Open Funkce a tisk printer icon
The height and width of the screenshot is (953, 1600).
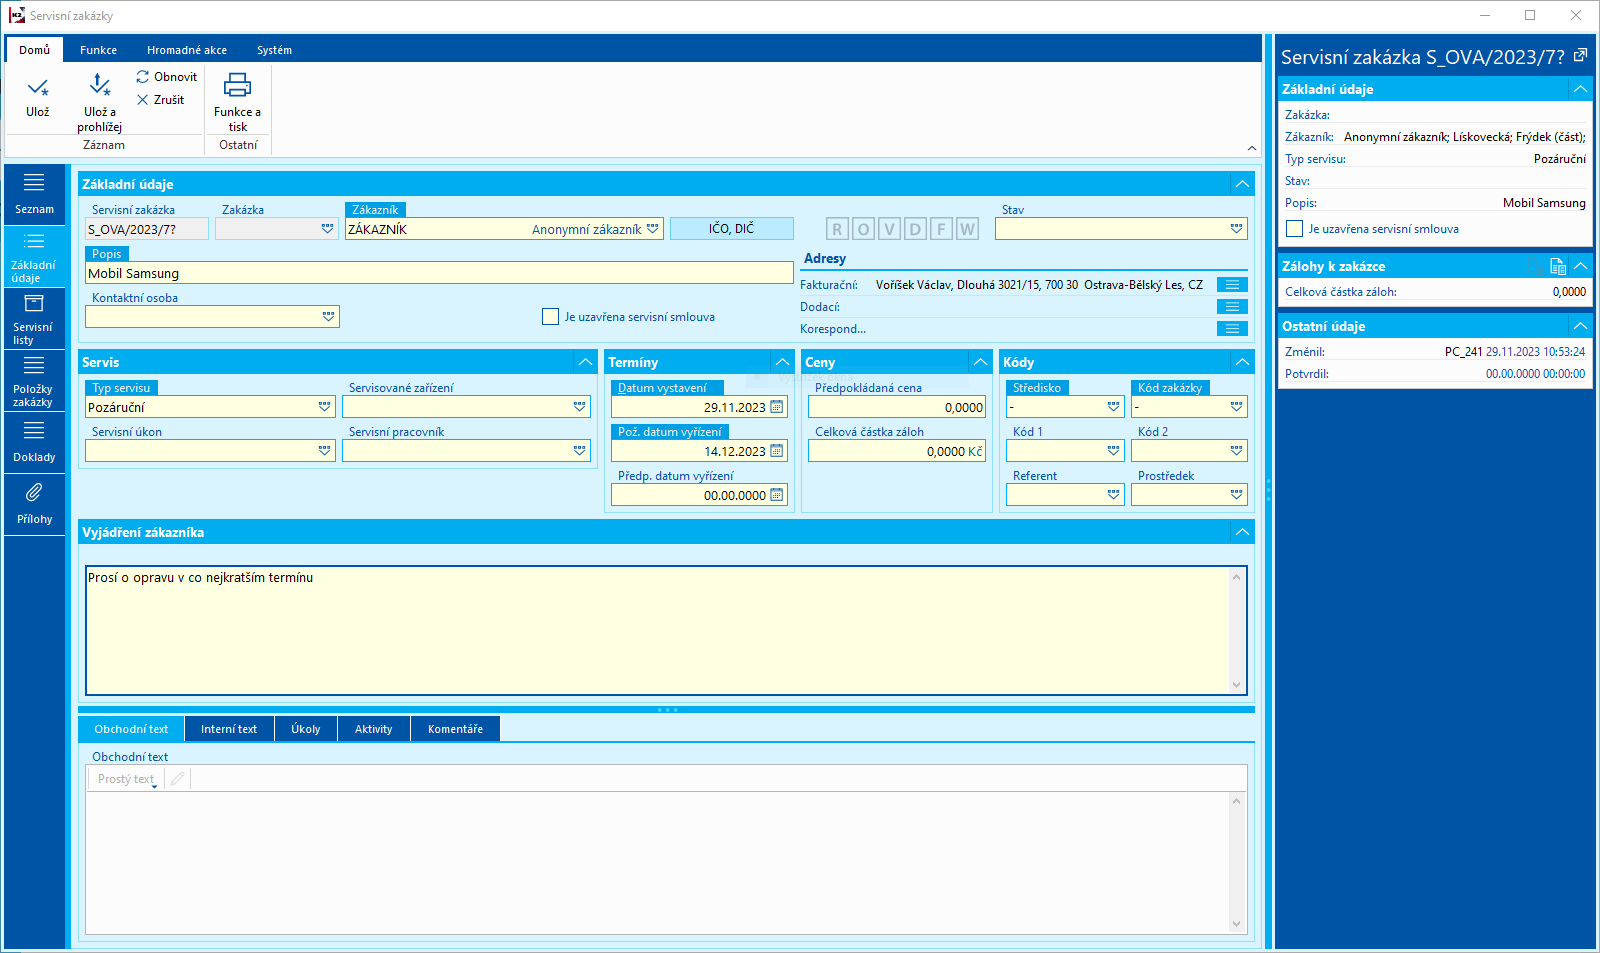[237, 85]
